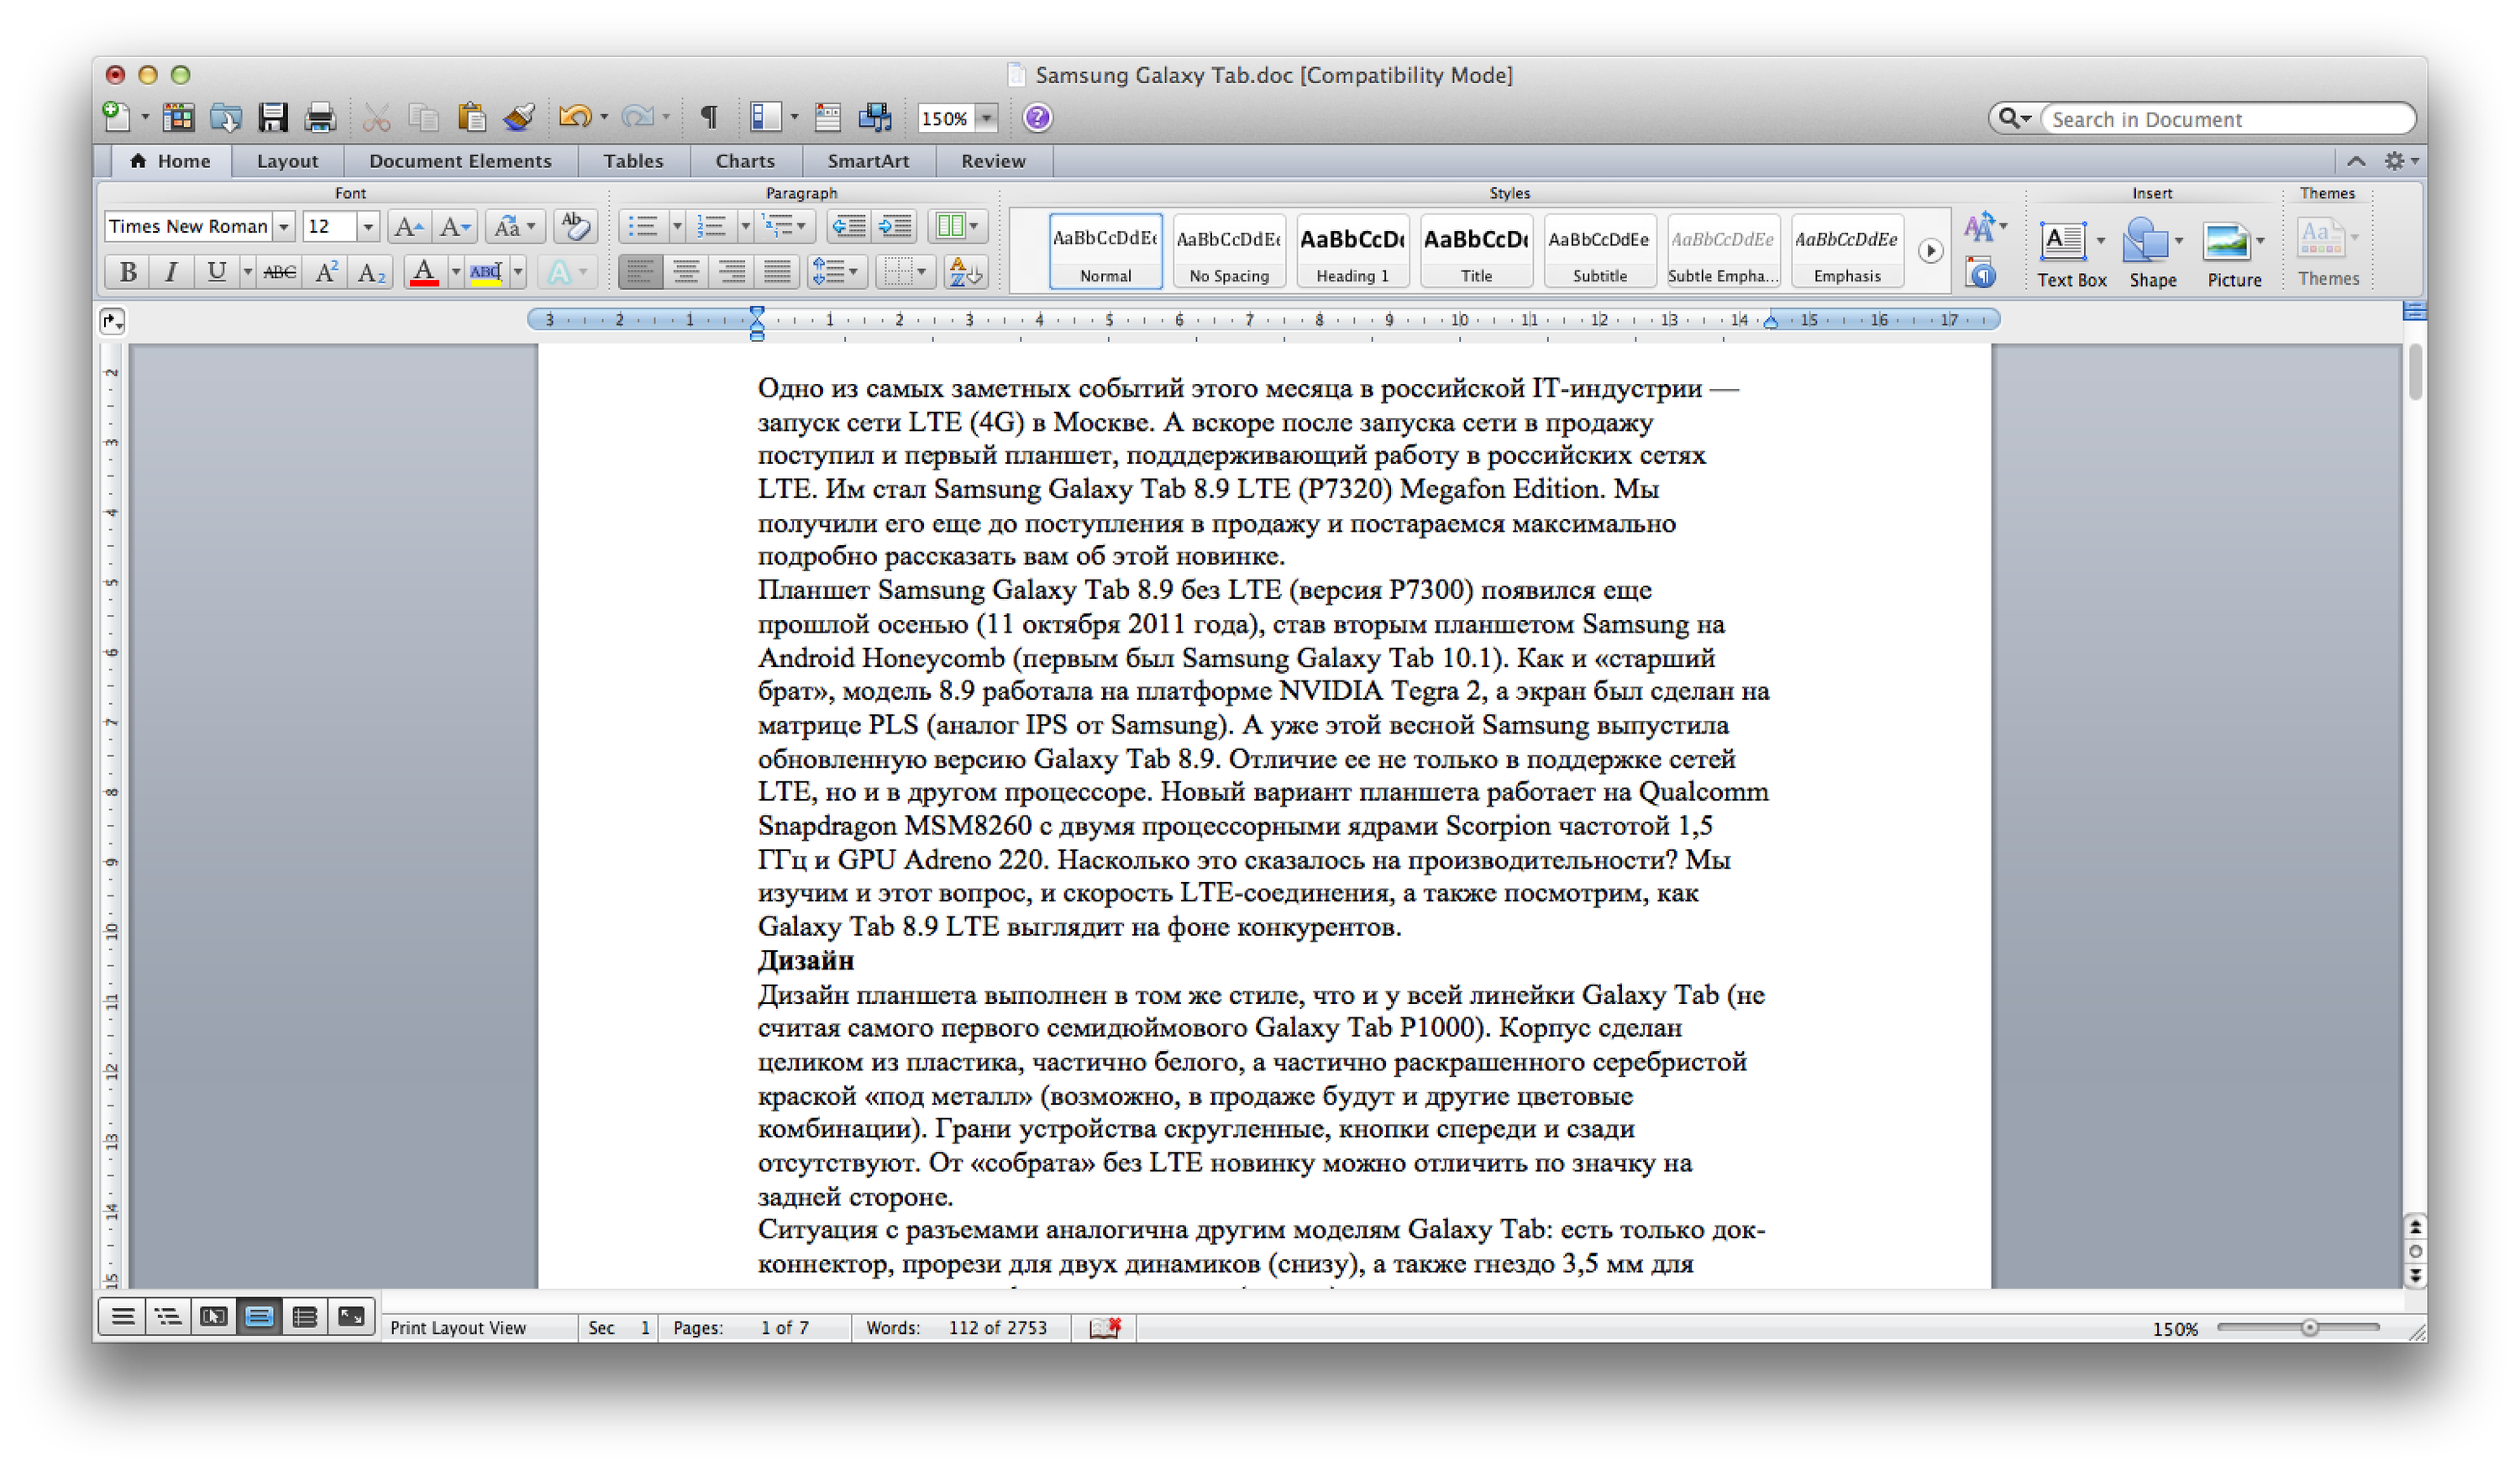This screenshot has width=2520, height=1471.
Task: Show paragraph marks with pilcrow icon
Action: [708, 118]
